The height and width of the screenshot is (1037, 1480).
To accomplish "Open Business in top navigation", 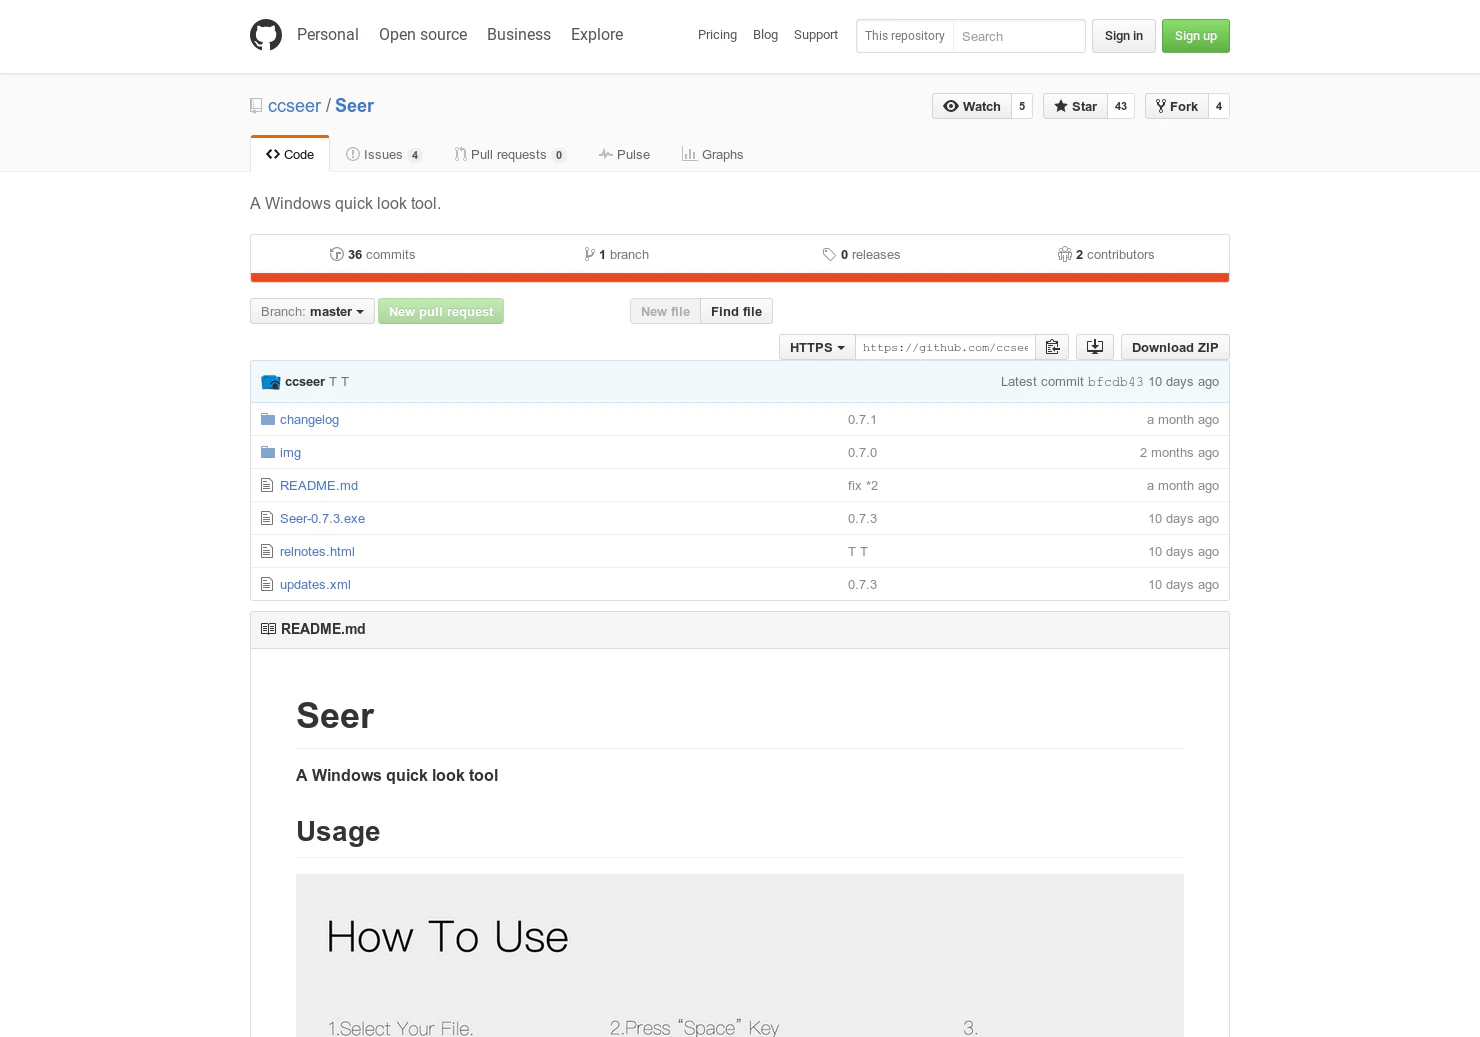I will pyautogui.click(x=519, y=34).
